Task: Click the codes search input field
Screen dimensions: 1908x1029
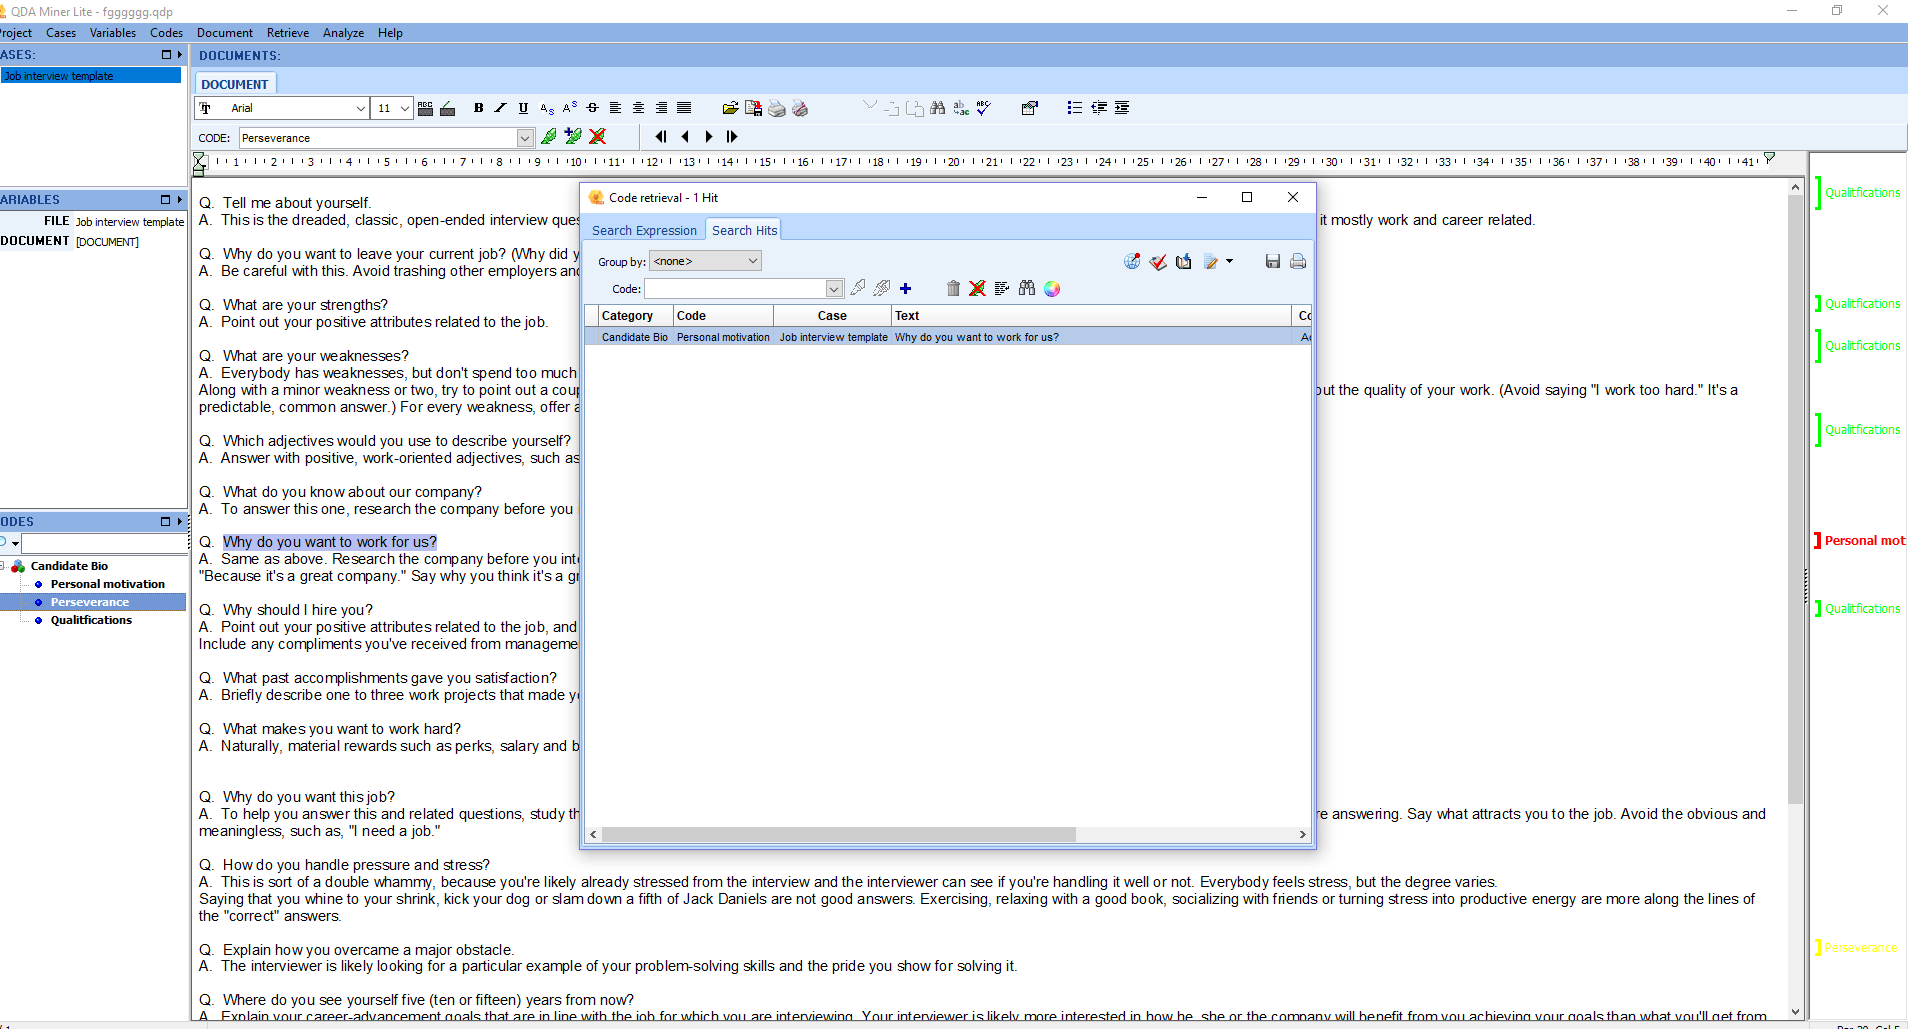Action: [105, 543]
